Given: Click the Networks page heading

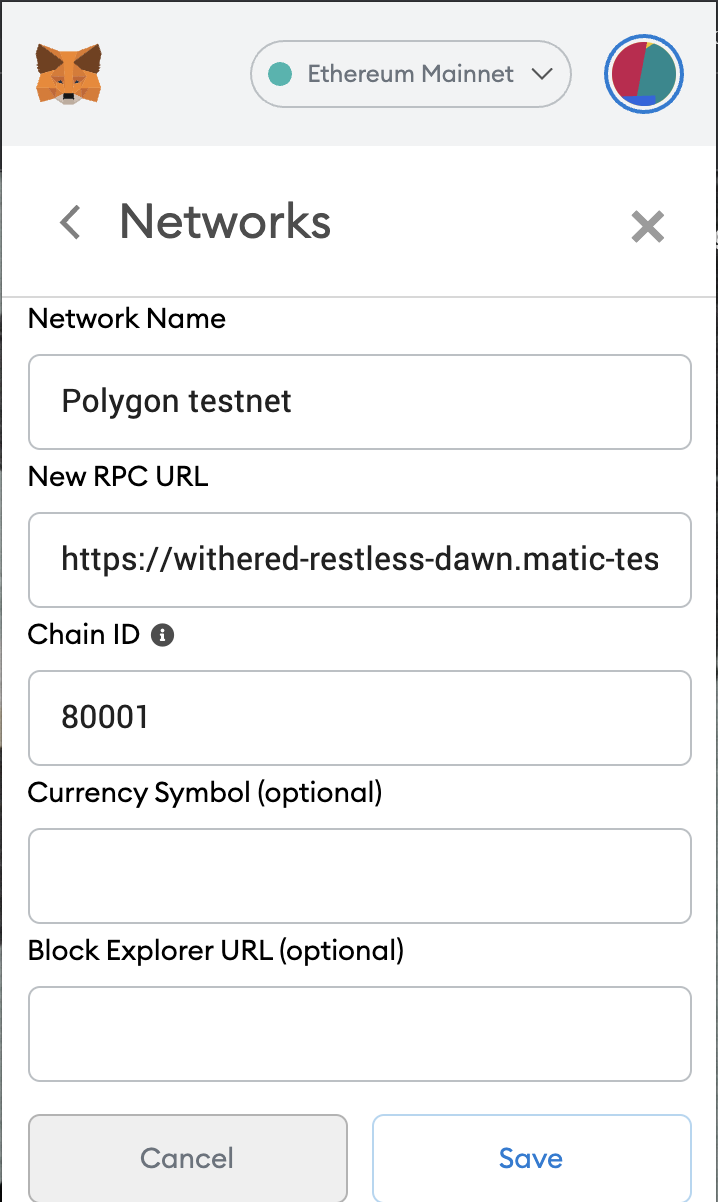Looking at the screenshot, I should click(225, 221).
